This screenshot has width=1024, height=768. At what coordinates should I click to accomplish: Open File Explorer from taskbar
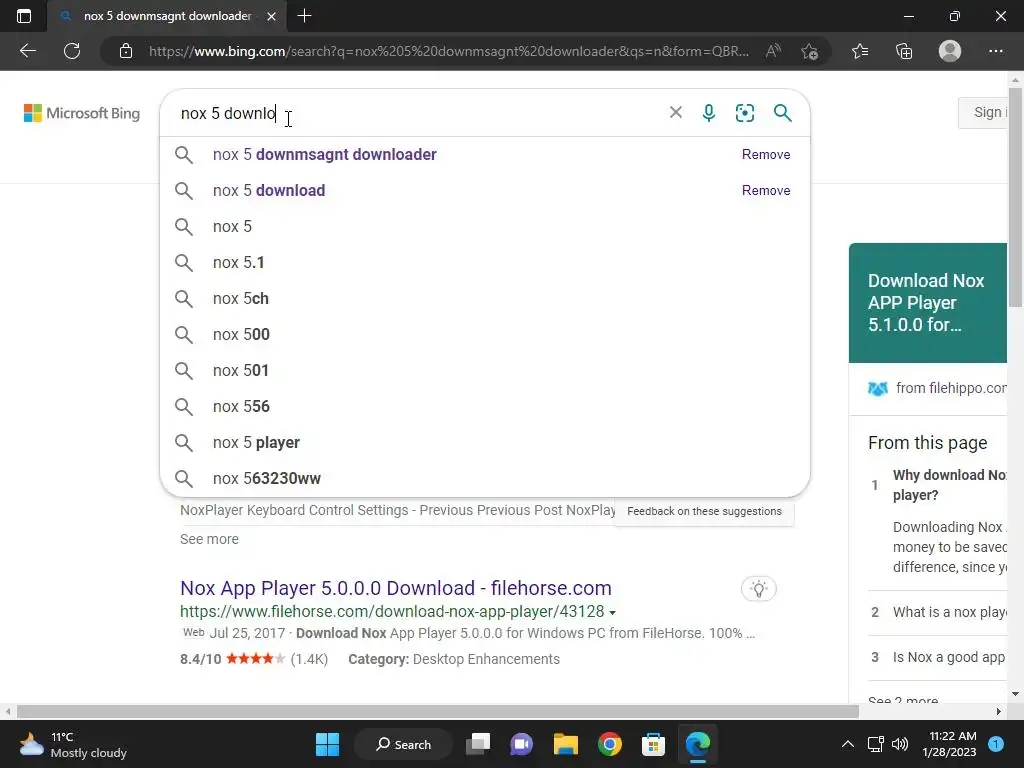(566, 744)
